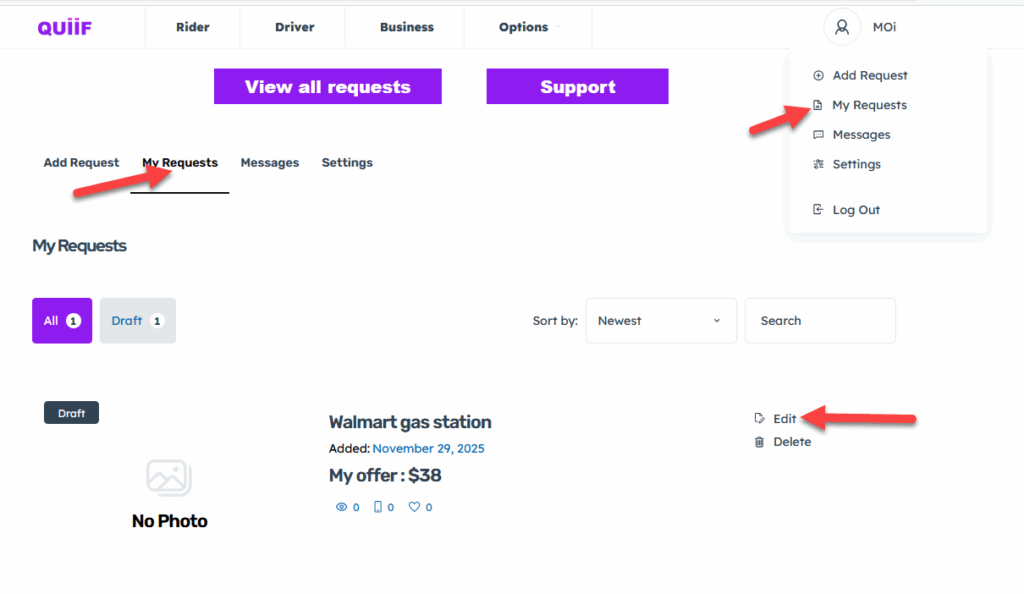Image resolution: width=1024 pixels, height=594 pixels.
Task: Open the Sort by Newest dropdown
Action: [660, 321]
